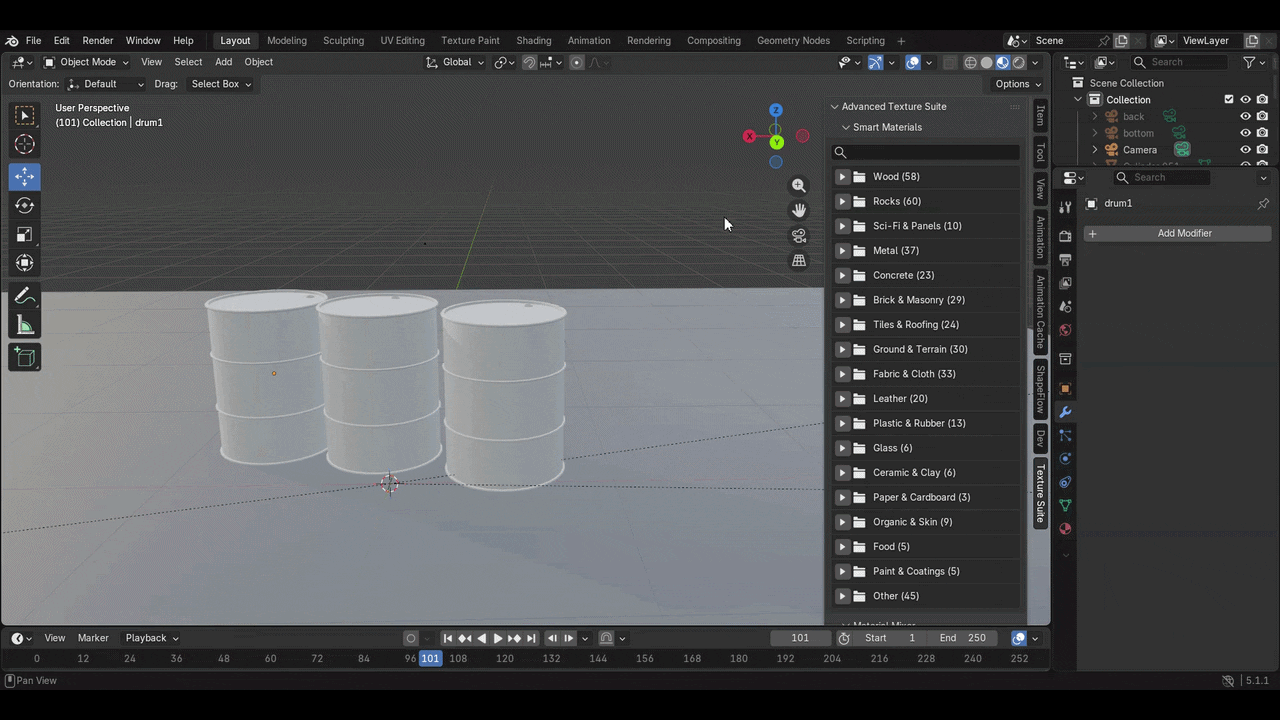Select the Rotate tool
This screenshot has height=720, width=1280.
pos(25,206)
